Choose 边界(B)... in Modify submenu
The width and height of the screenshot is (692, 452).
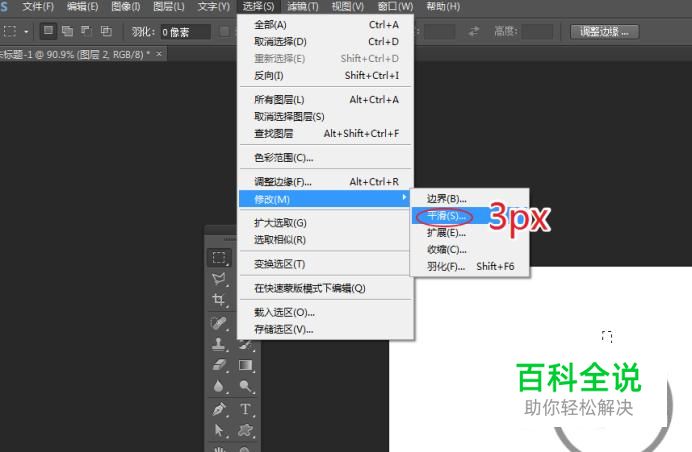click(x=470, y=199)
